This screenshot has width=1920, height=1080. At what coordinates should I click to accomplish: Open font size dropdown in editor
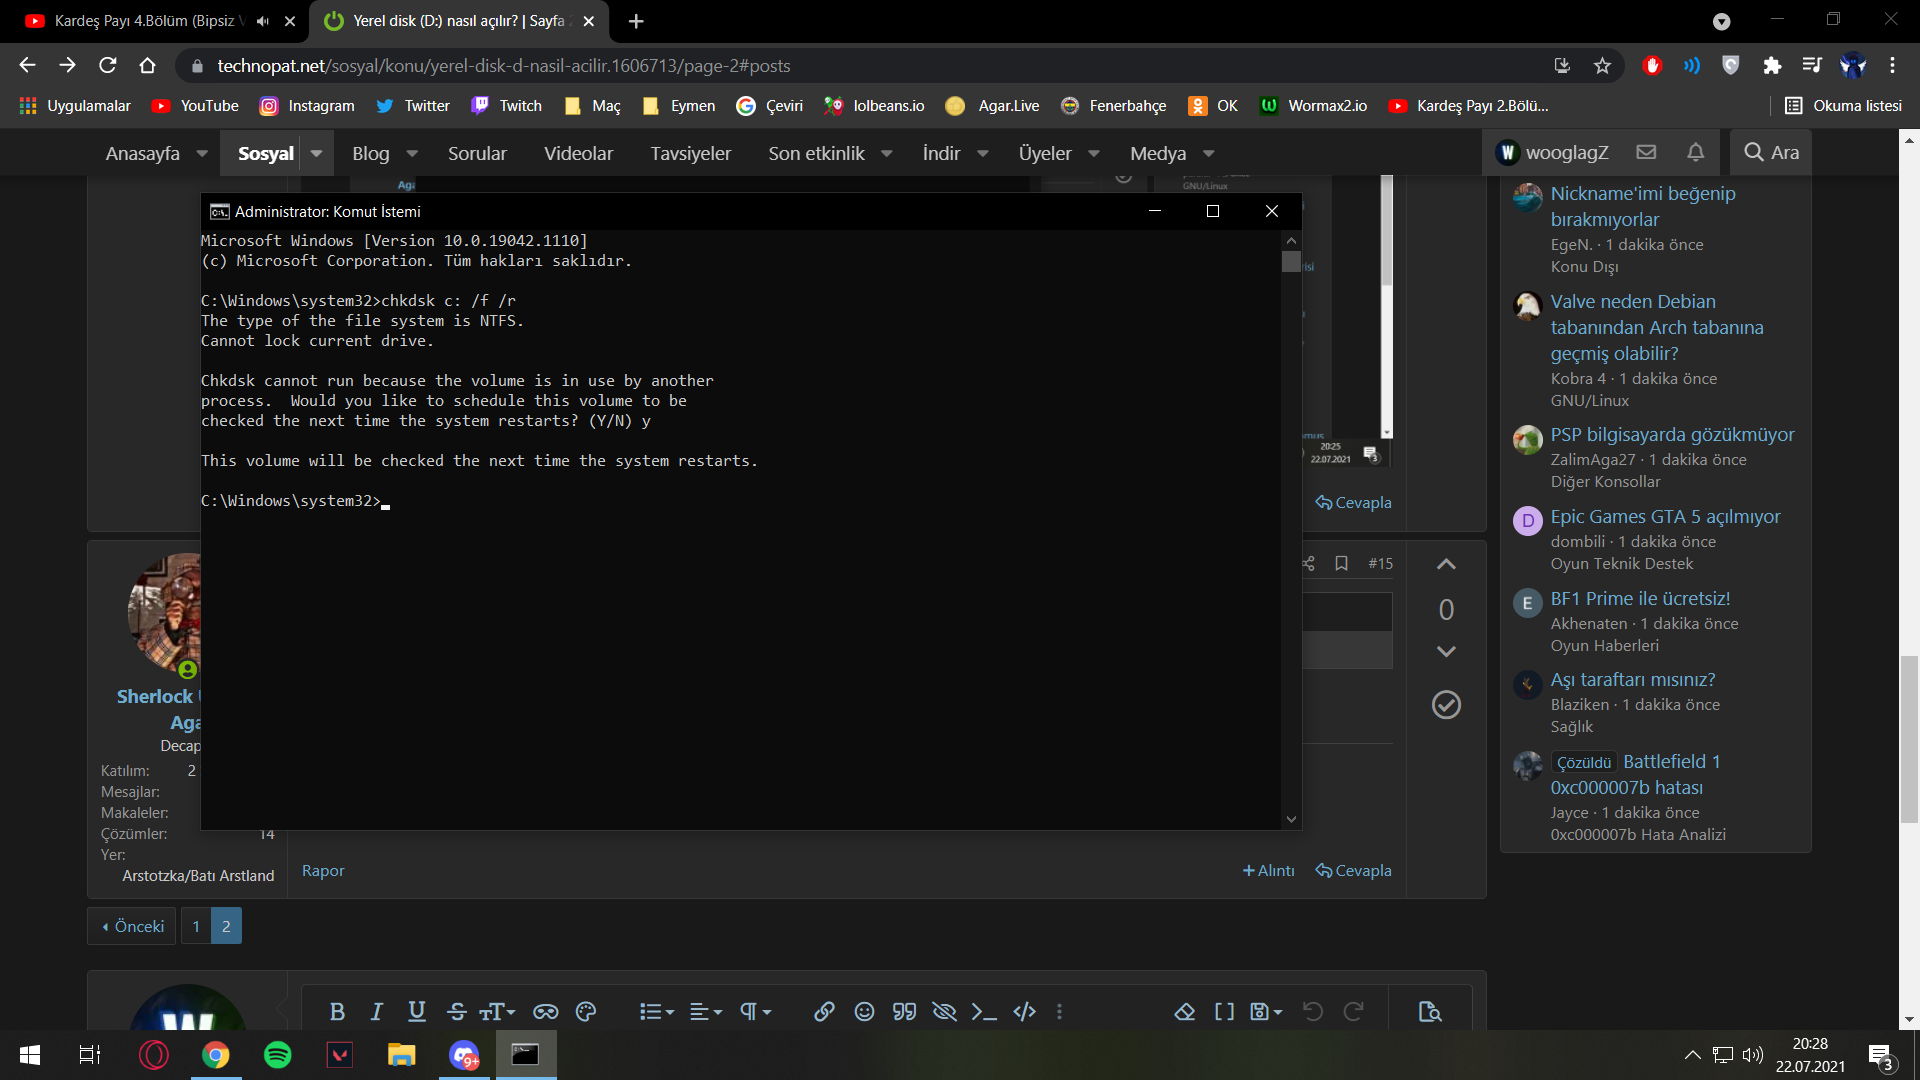coord(497,1012)
